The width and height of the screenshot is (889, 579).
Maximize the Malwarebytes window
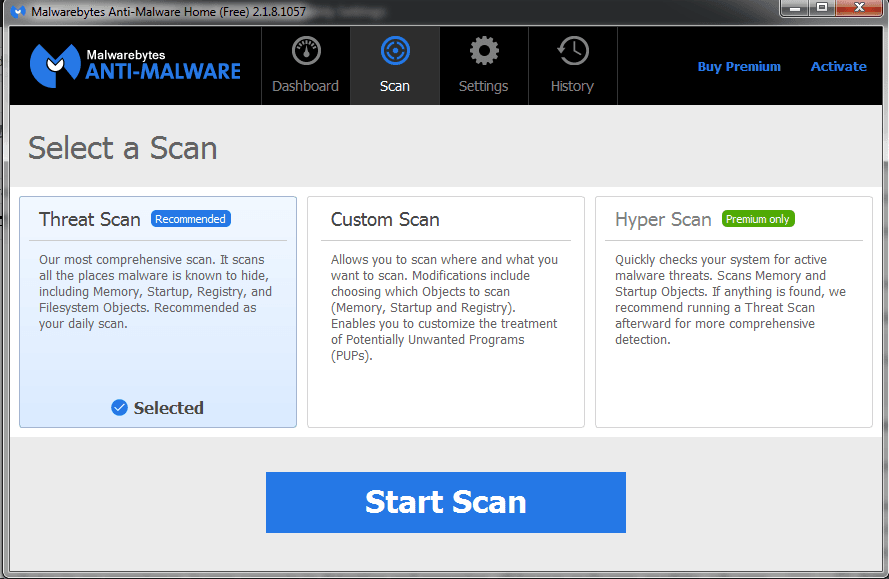pyautogui.click(x=822, y=8)
